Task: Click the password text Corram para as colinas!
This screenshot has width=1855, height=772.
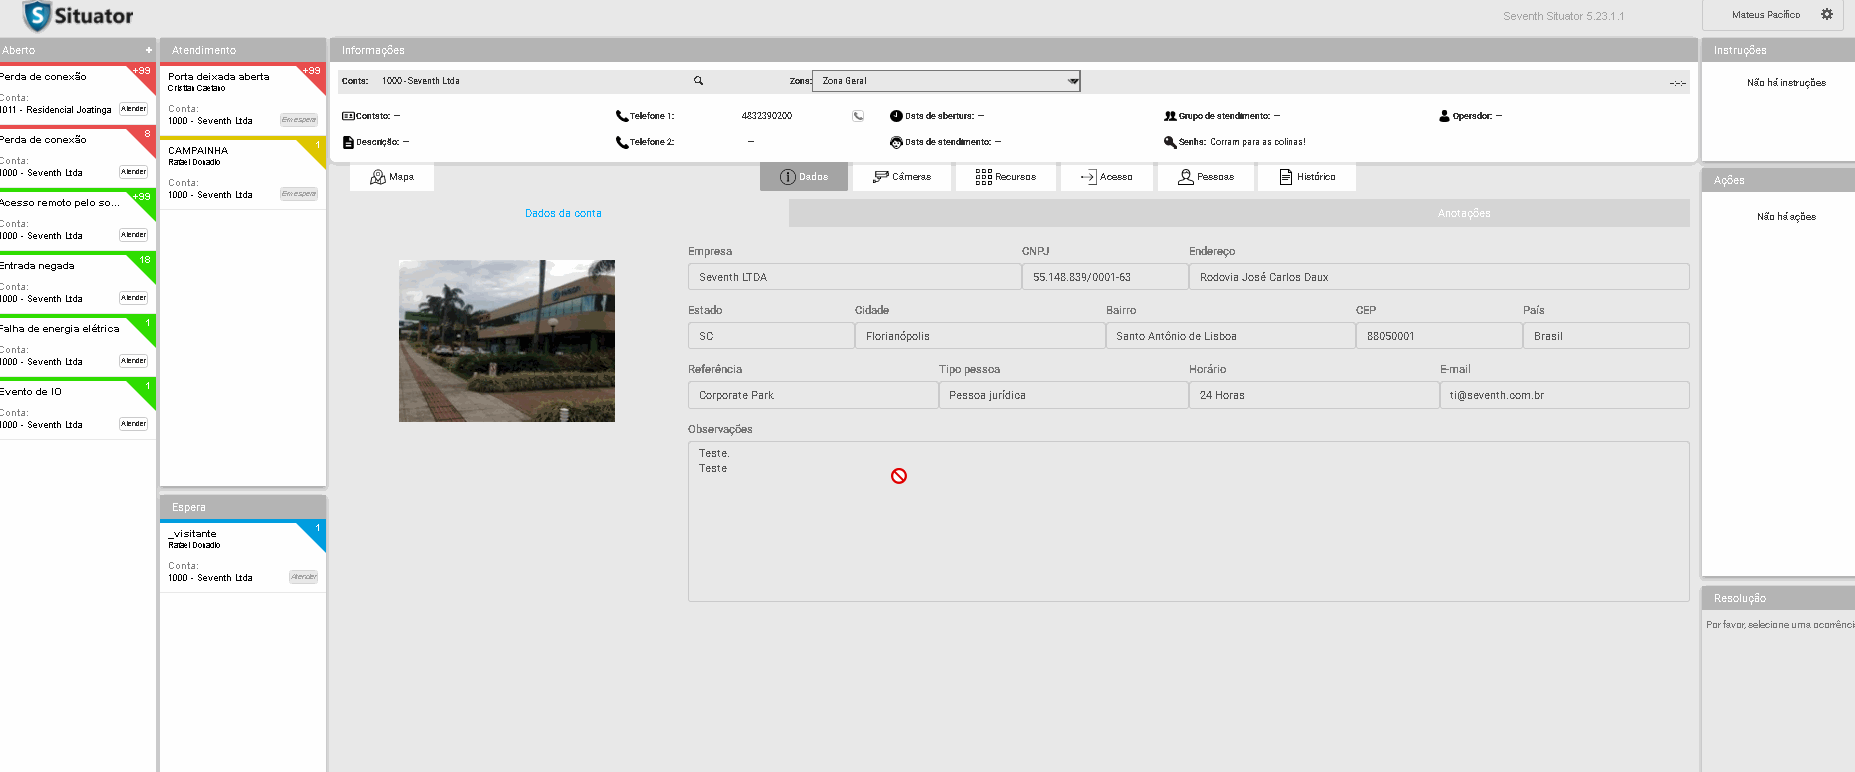Action: point(1258,142)
